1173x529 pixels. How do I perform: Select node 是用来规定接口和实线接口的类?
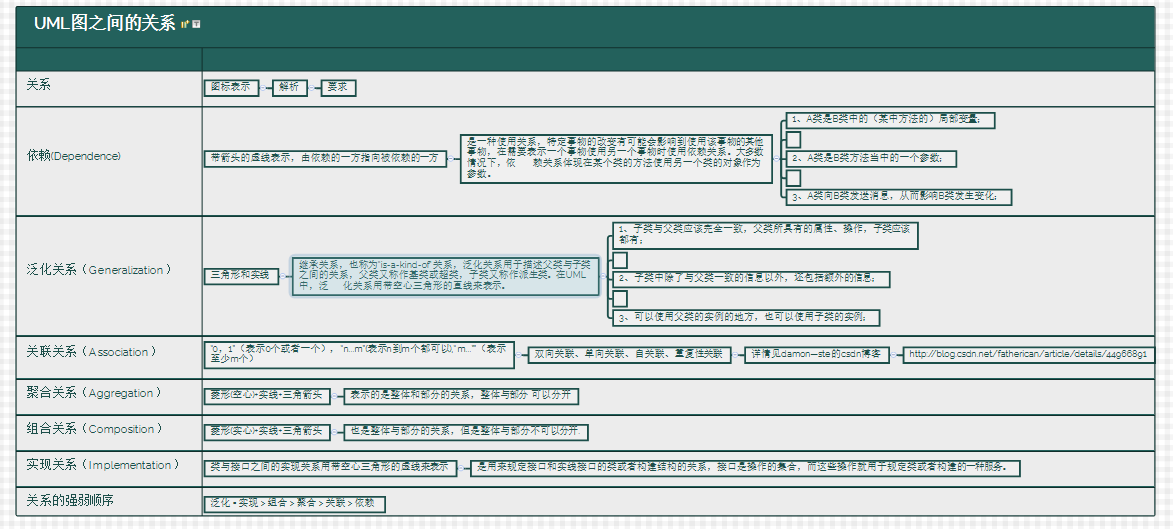click(745, 468)
